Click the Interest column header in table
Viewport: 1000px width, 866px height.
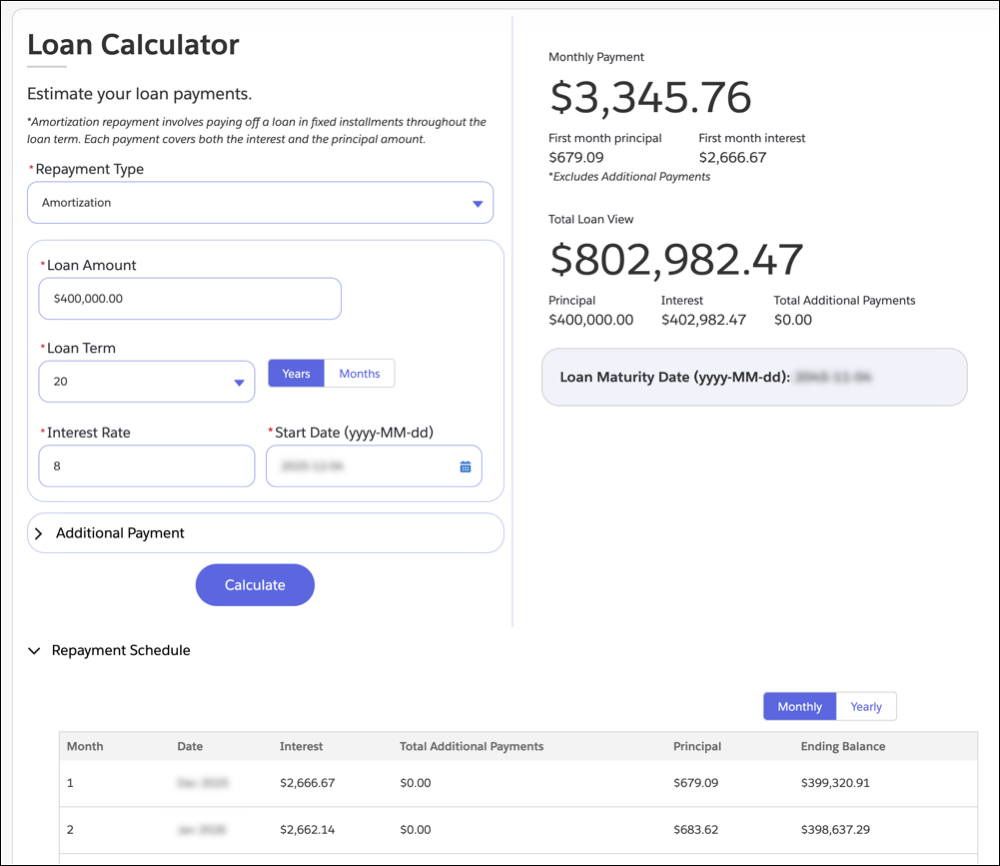click(x=301, y=746)
